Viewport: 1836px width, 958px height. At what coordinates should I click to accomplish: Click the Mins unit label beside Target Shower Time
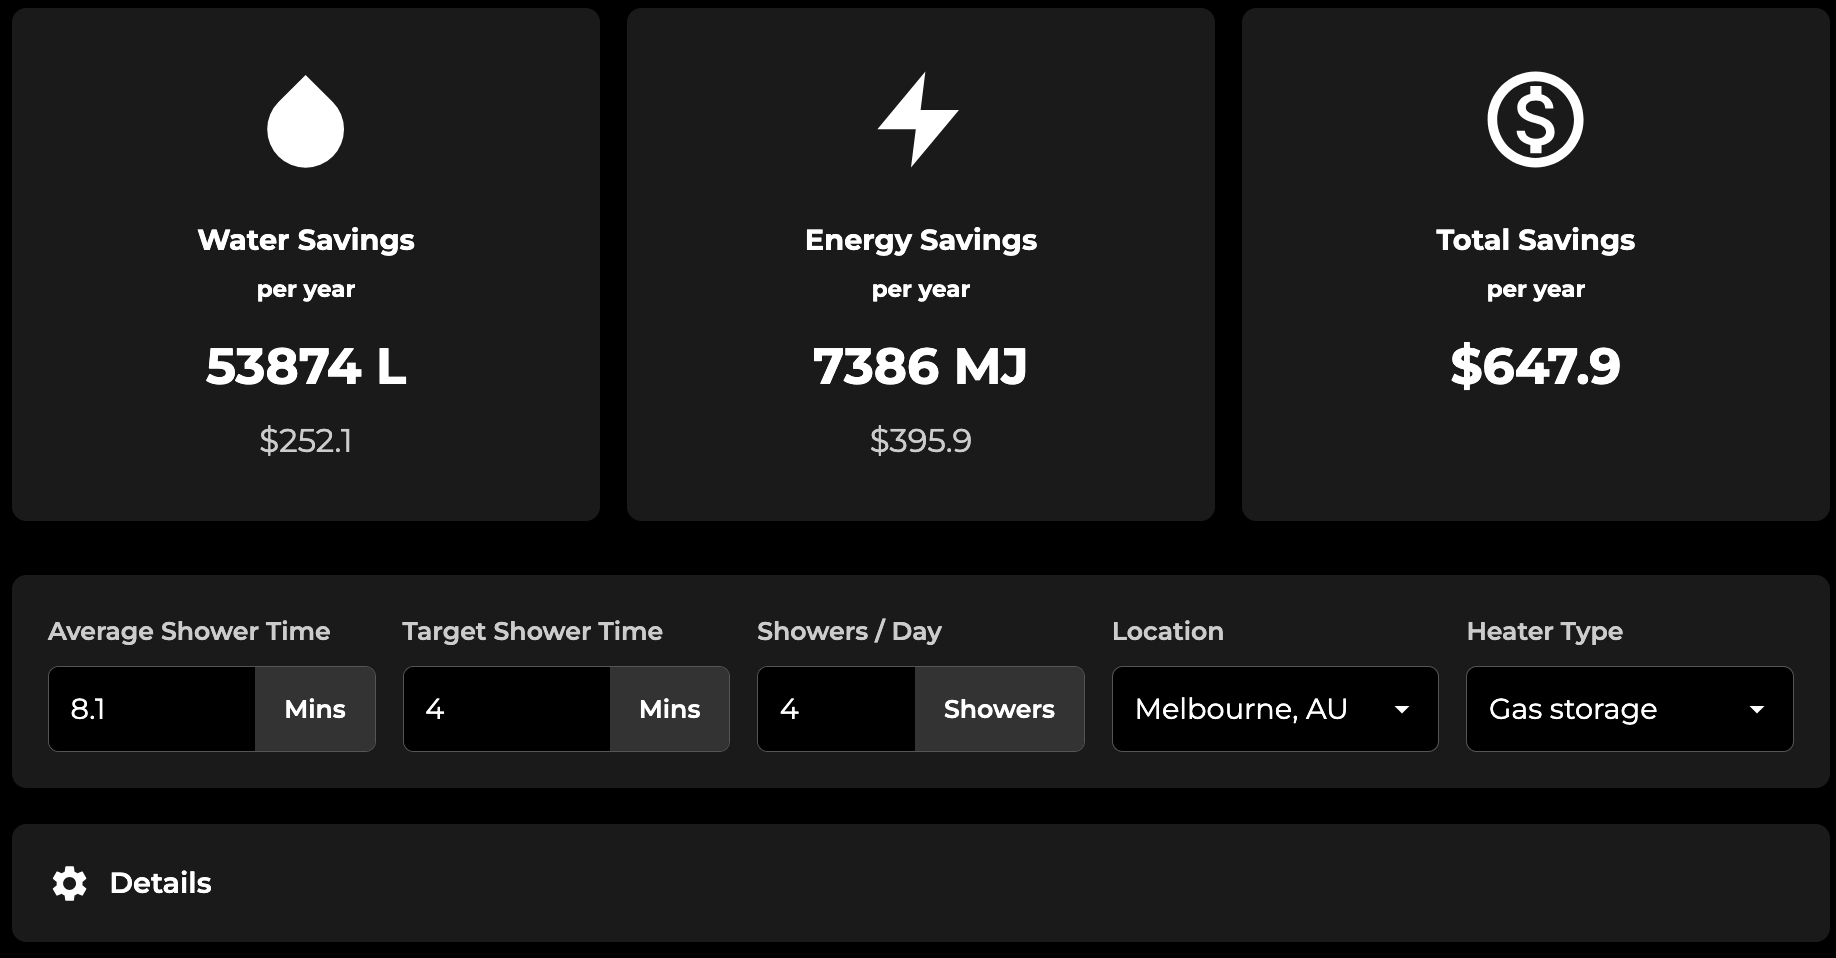point(669,709)
